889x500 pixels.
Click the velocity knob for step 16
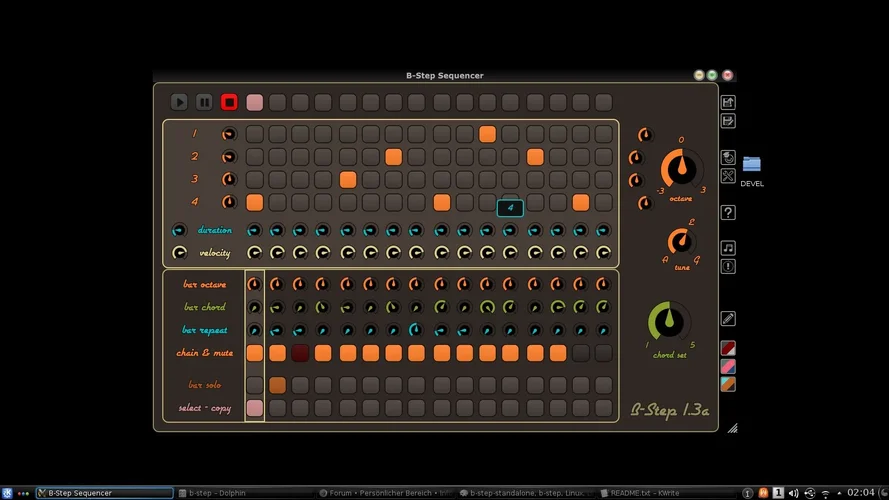(x=603, y=253)
